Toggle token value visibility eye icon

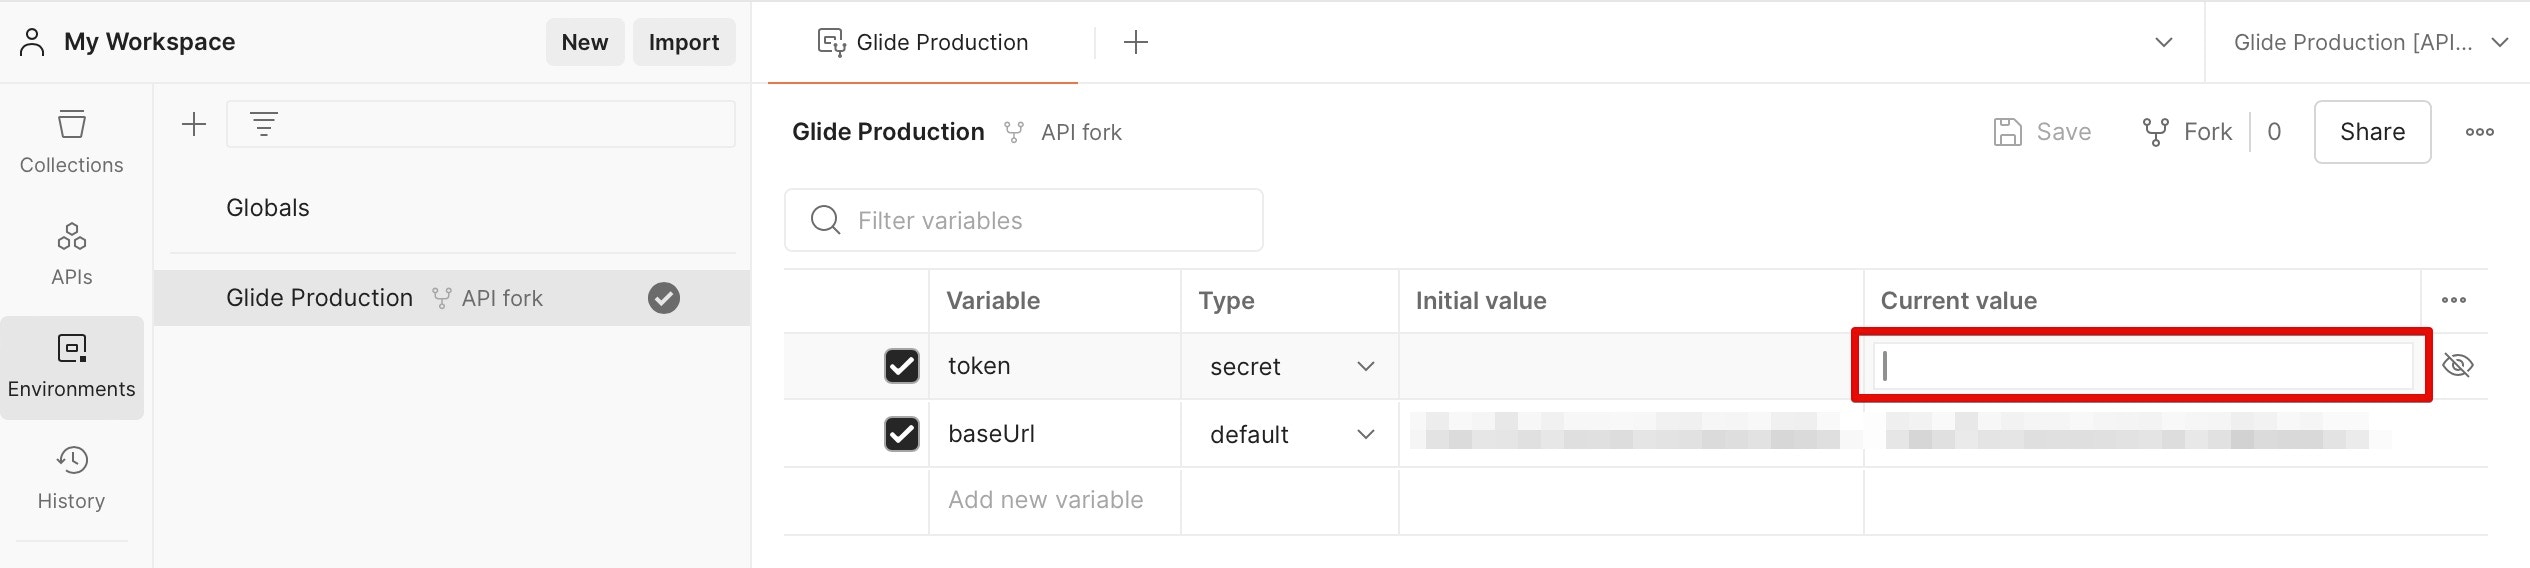tap(2457, 366)
